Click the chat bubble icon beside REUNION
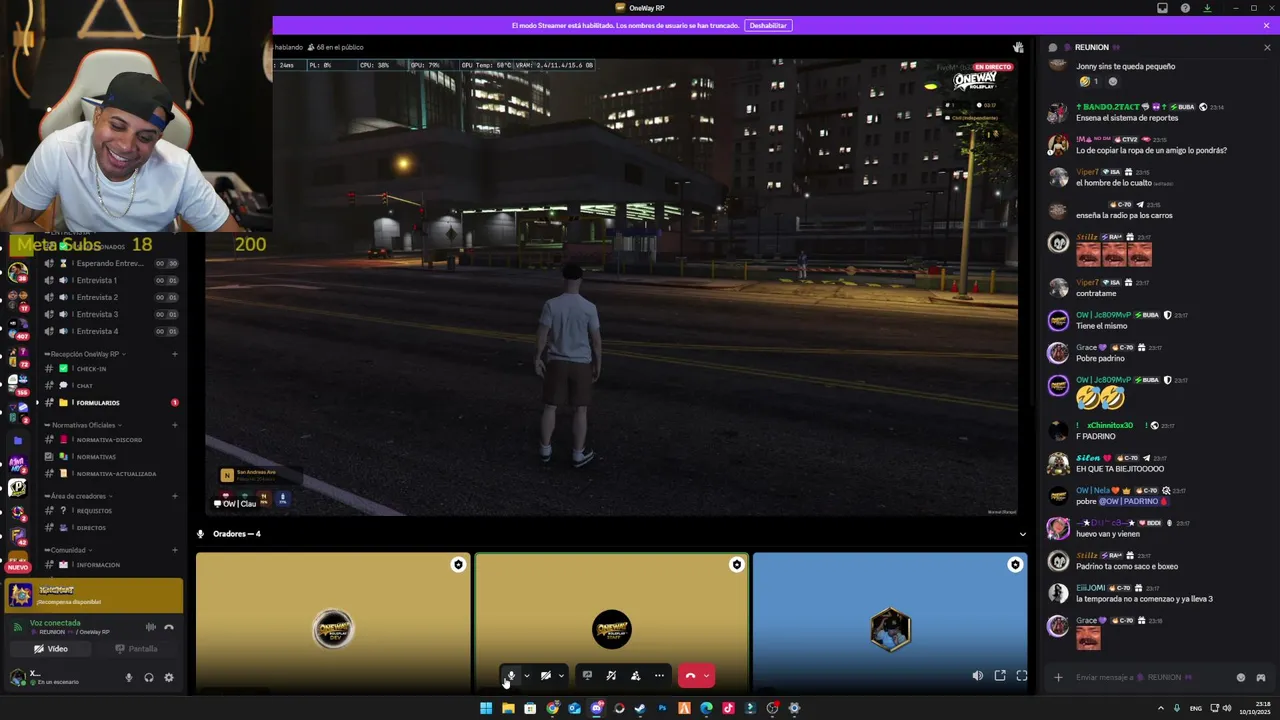This screenshot has height=720, width=1280. tap(1052, 47)
